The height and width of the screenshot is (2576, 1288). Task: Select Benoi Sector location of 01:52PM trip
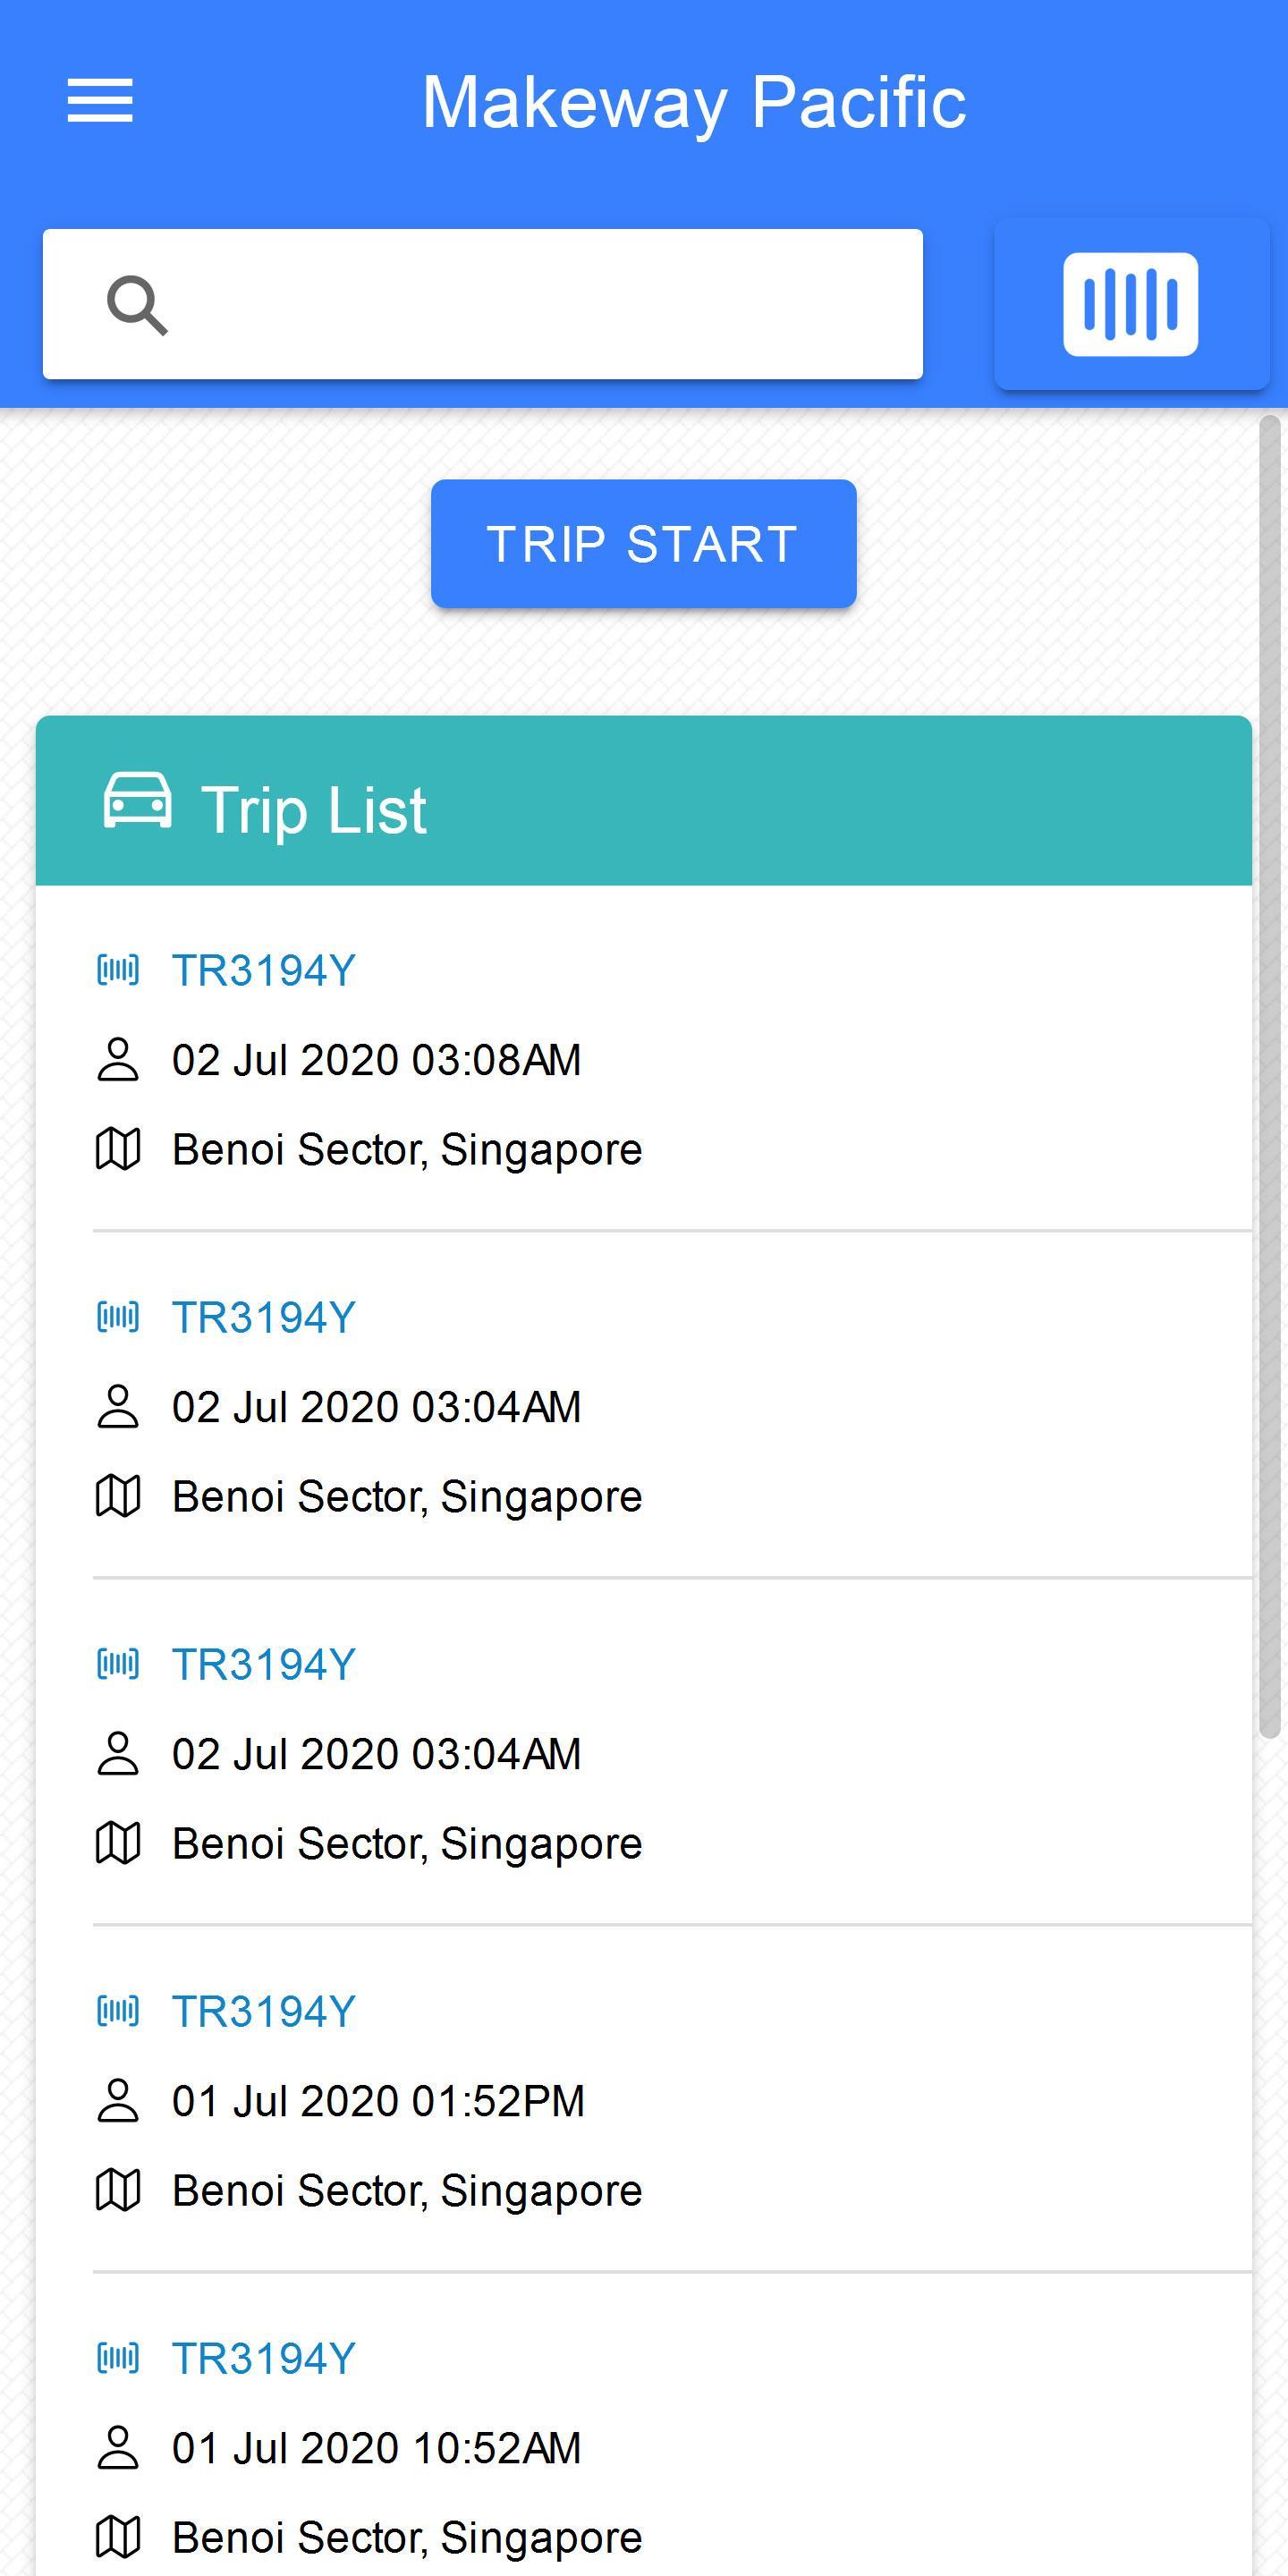click(407, 2190)
